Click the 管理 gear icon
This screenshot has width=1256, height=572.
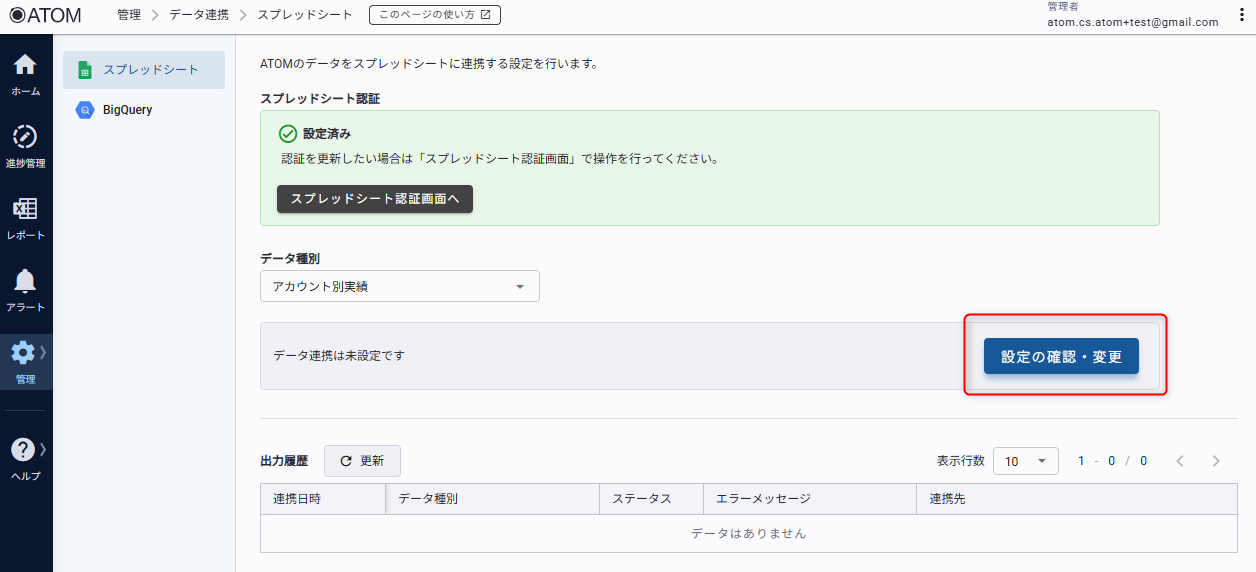pyautogui.click(x=24, y=354)
